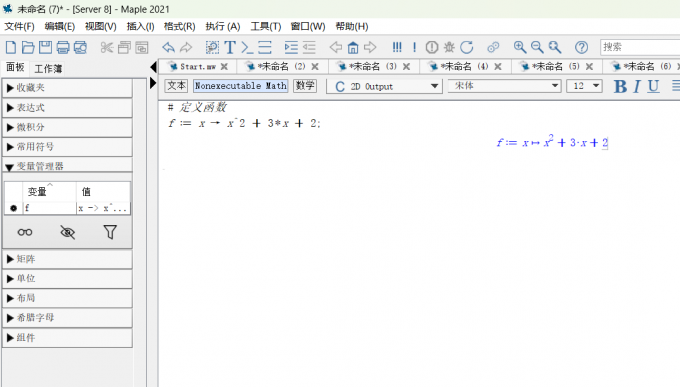Focus the 搜索 search field
This screenshot has height=387, width=680.
[x=640, y=46]
